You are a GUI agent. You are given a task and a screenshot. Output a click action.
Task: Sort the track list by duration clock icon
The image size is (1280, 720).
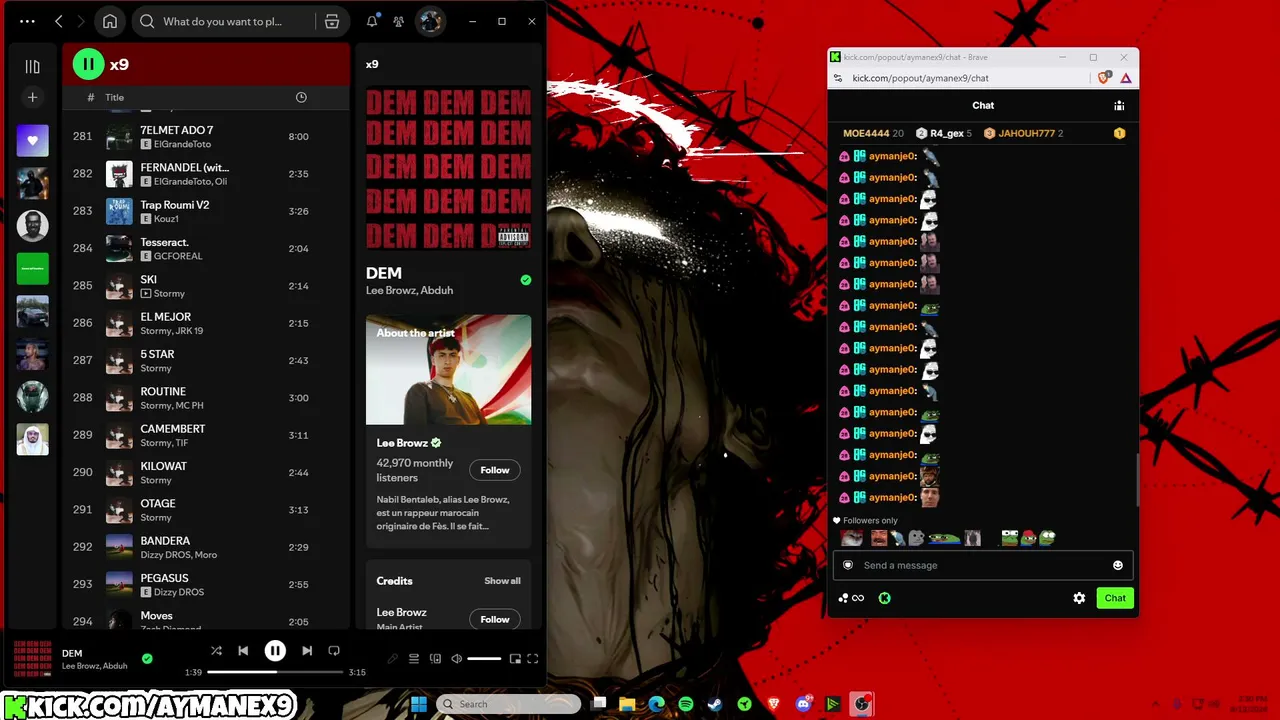[301, 97]
